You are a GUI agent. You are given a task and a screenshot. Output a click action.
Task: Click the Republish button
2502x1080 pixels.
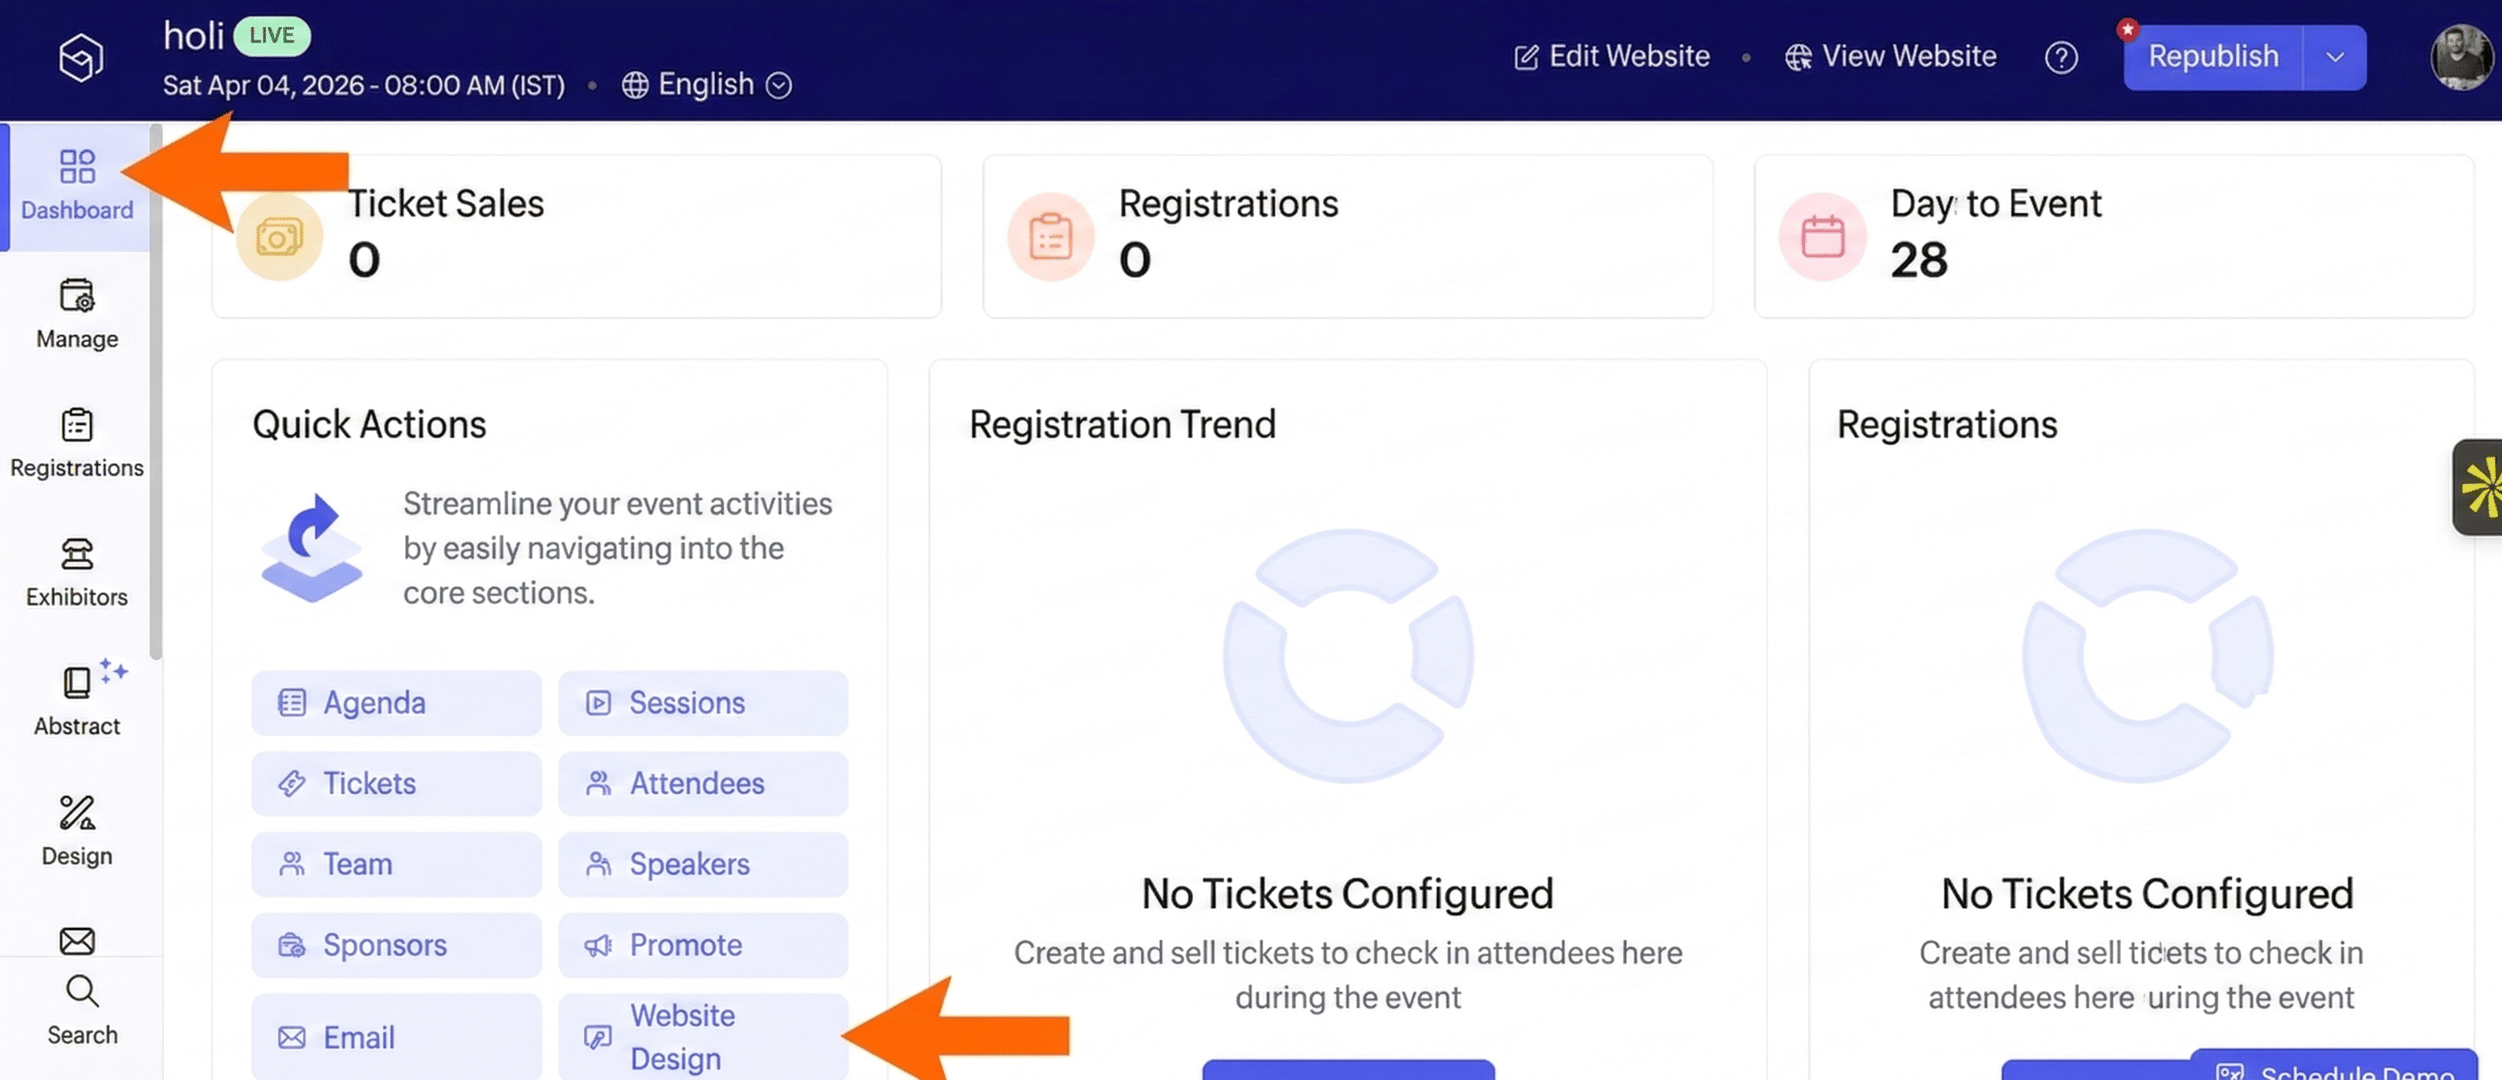coord(2212,57)
